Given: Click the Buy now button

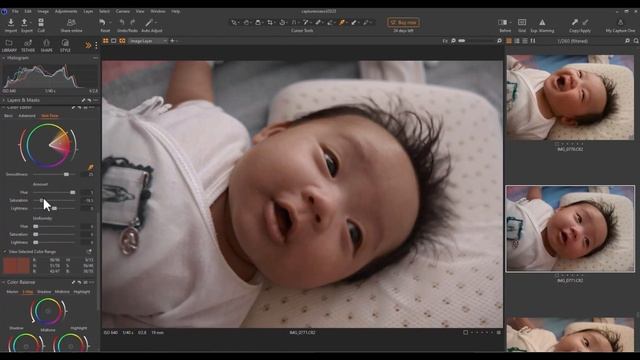Looking at the screenshot, I should (x=403, y=22).
